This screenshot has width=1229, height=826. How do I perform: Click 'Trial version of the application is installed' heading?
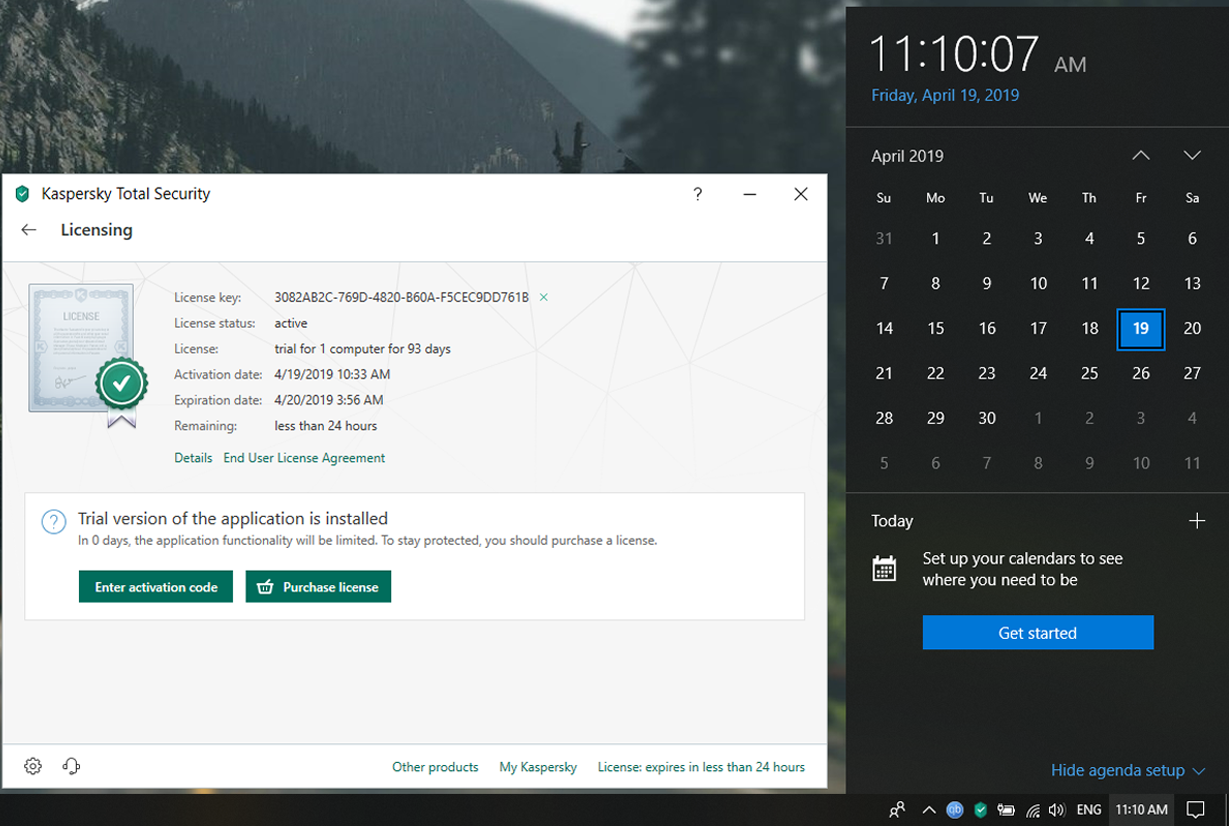tap(233, 519)
